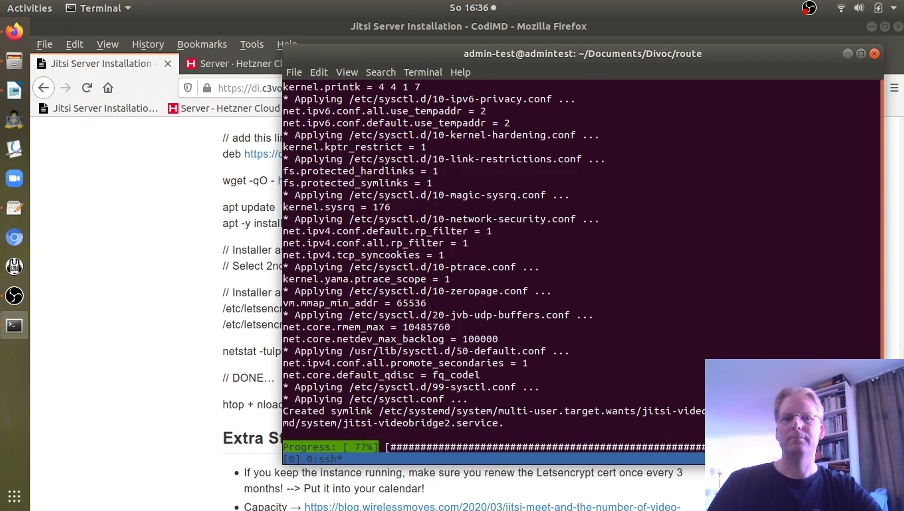
Task: Open the Files manager in dock
Action: point(14,61)
